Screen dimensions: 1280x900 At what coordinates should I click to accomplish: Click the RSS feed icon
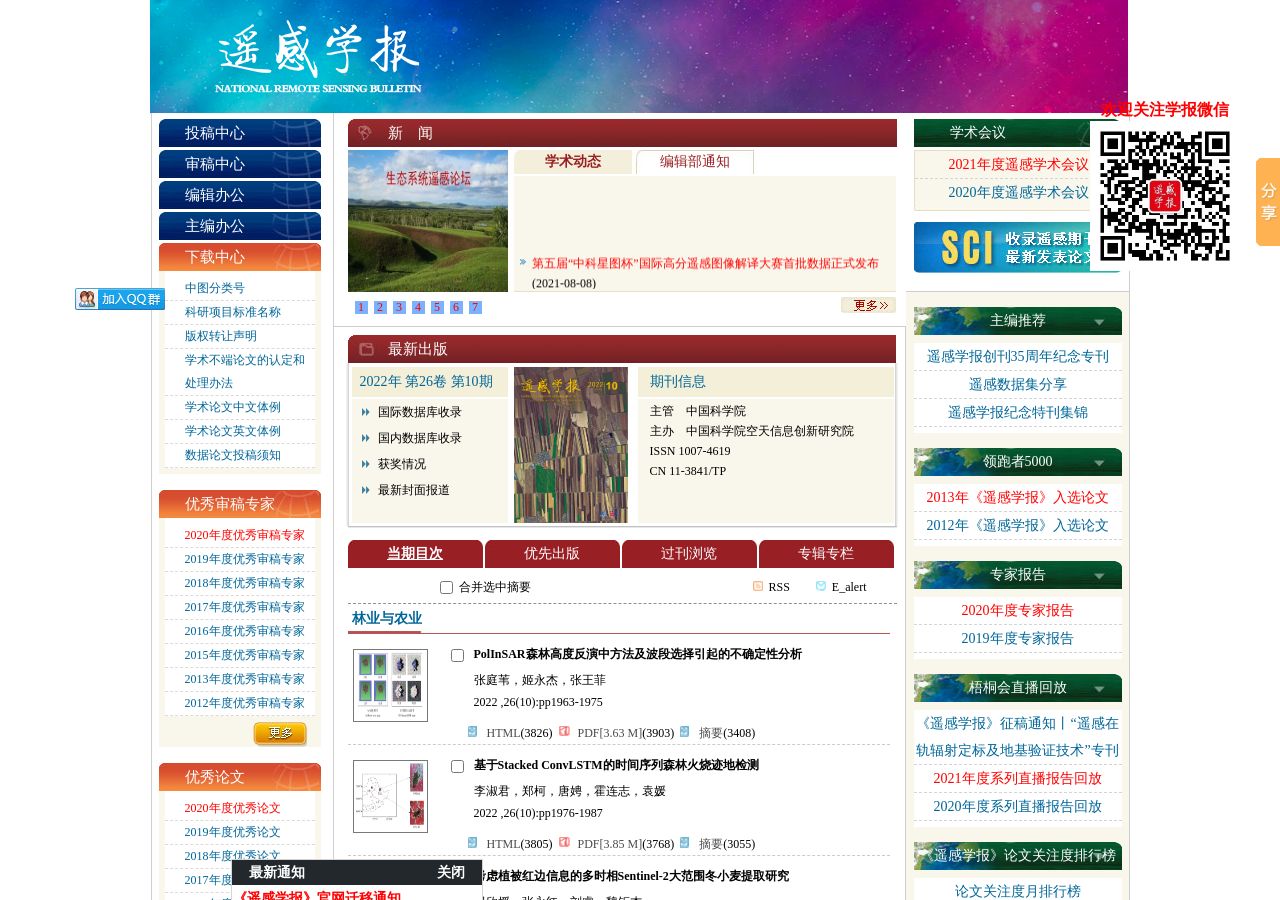(x=758, y=586)
